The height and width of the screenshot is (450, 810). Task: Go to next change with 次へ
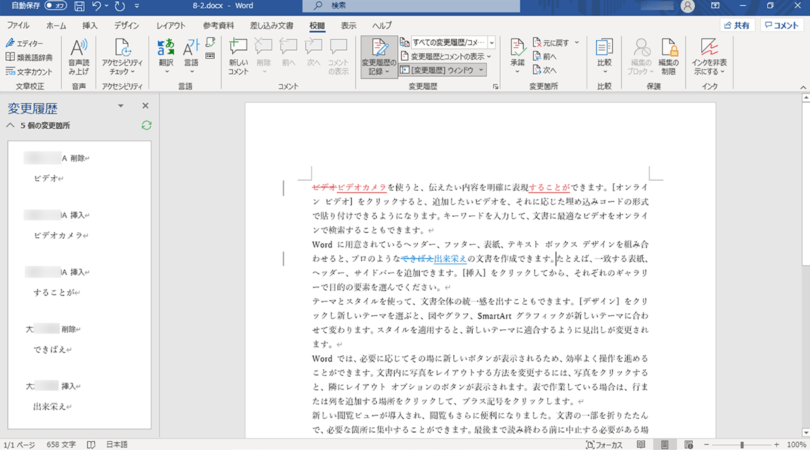click(x=545, y=70)
